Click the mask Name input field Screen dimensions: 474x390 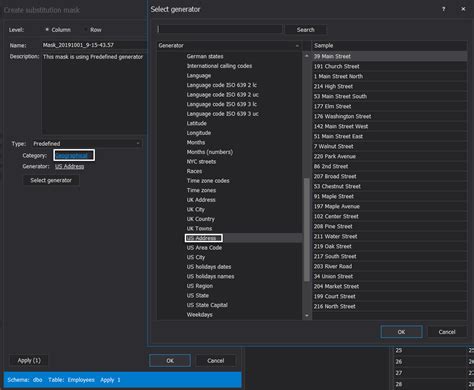point(94,45)
